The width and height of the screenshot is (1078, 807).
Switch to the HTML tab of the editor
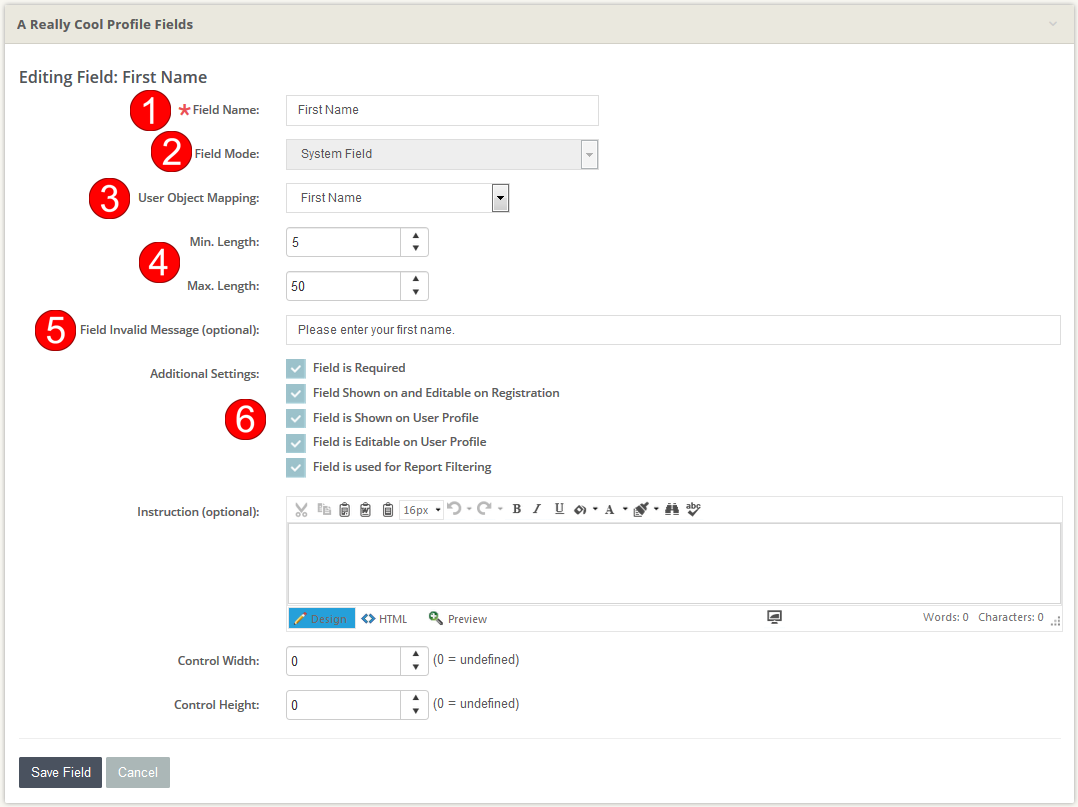click(384, 618)
